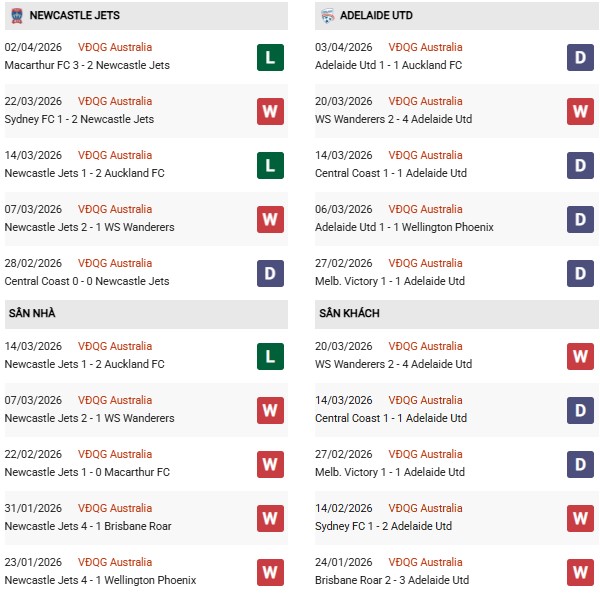The height and width of the screenshot is (596, 600).
Task: Open the NEWCASTLE JETS header title
Action: click(76, 16)
